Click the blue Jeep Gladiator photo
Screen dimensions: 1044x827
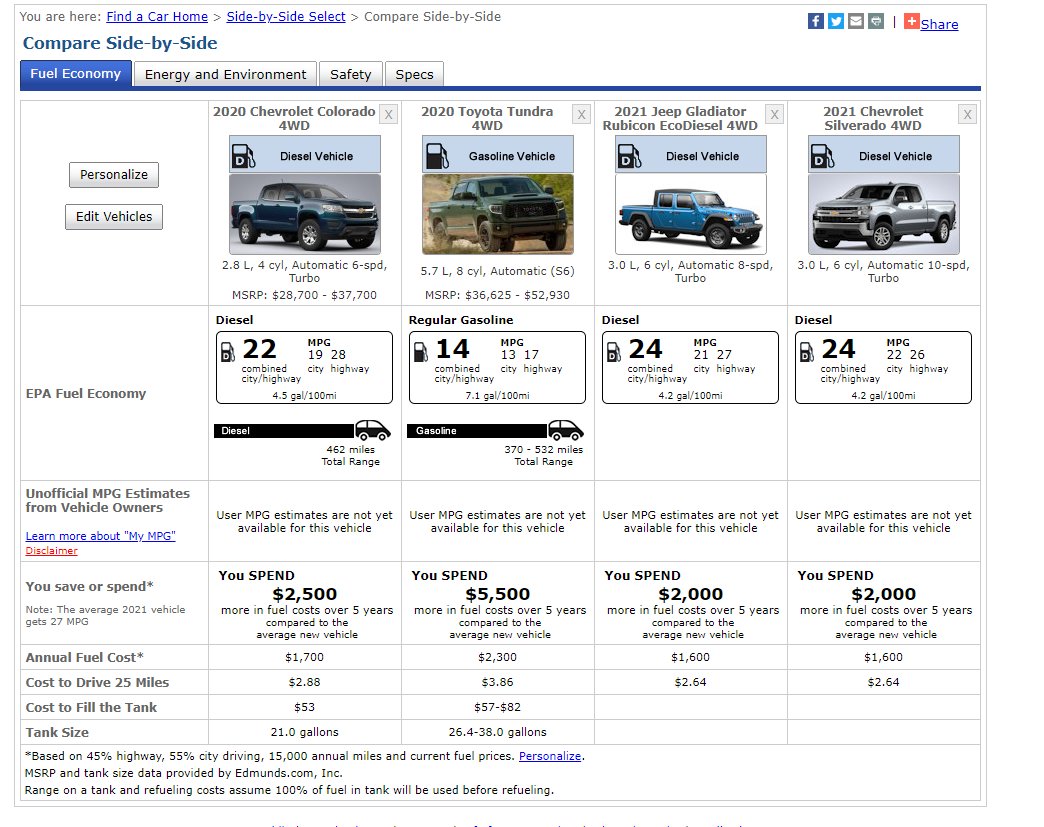[x=690, y=214]
